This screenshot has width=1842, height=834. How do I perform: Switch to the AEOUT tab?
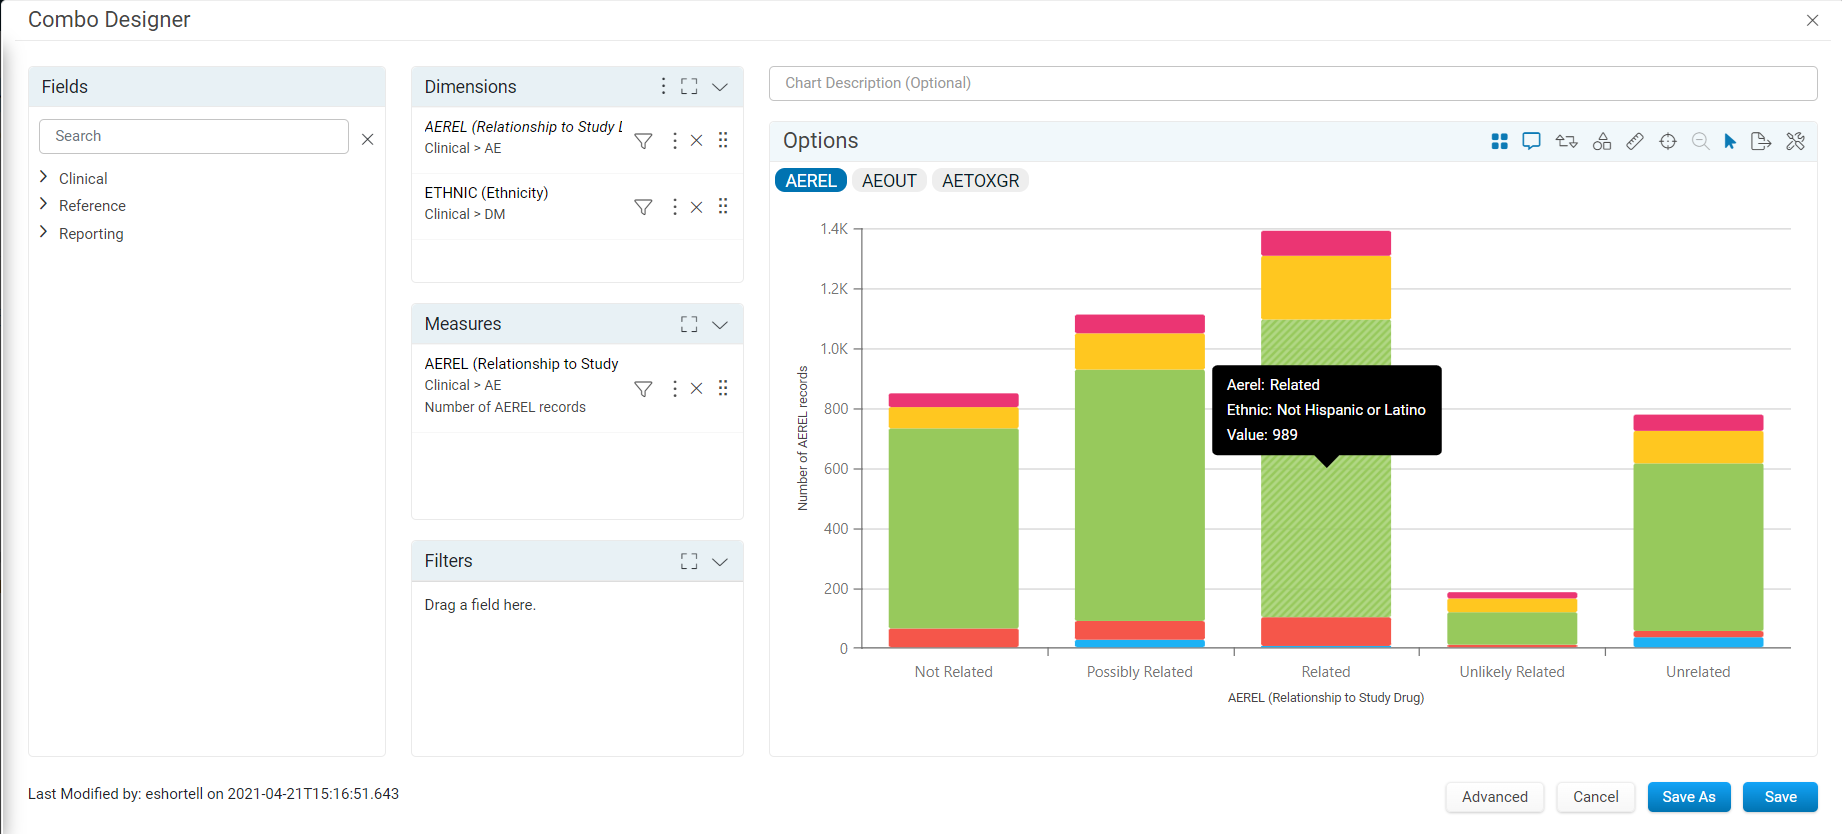tap(889, 181)
